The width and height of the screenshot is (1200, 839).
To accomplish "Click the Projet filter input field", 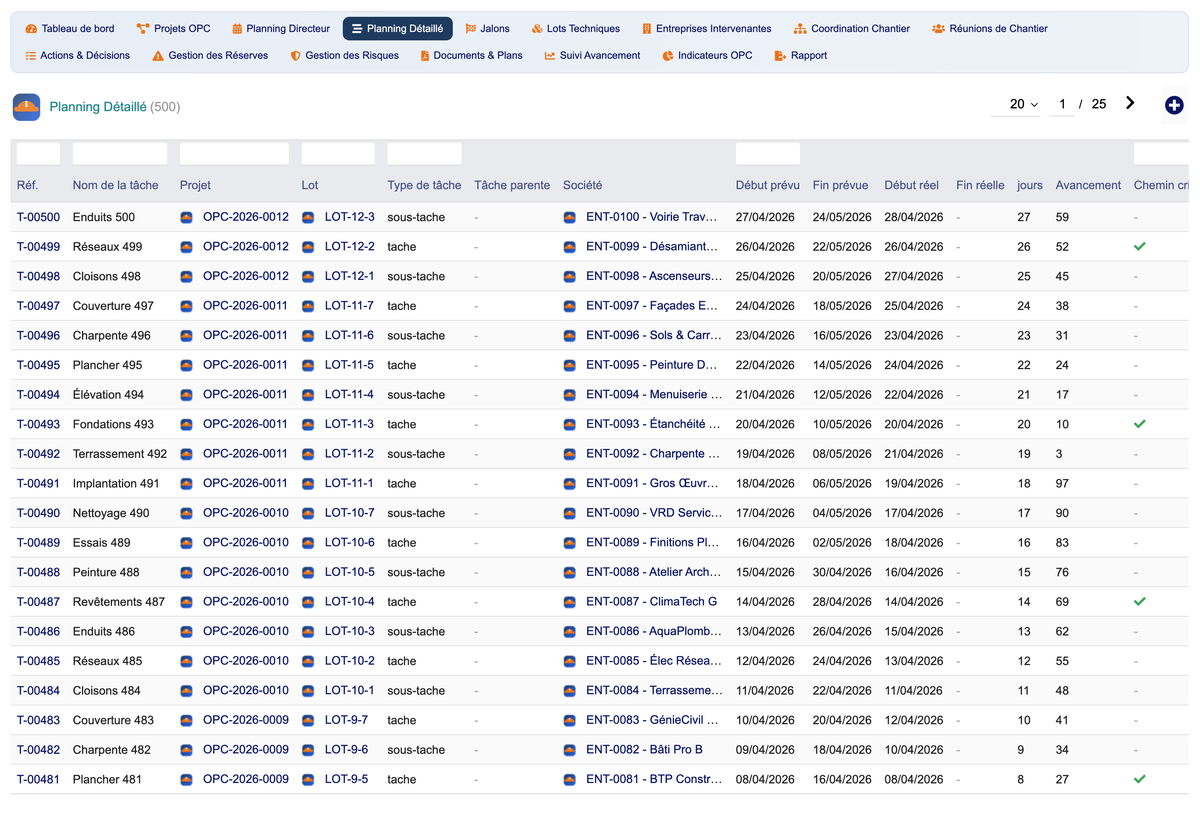I will 234,154.
